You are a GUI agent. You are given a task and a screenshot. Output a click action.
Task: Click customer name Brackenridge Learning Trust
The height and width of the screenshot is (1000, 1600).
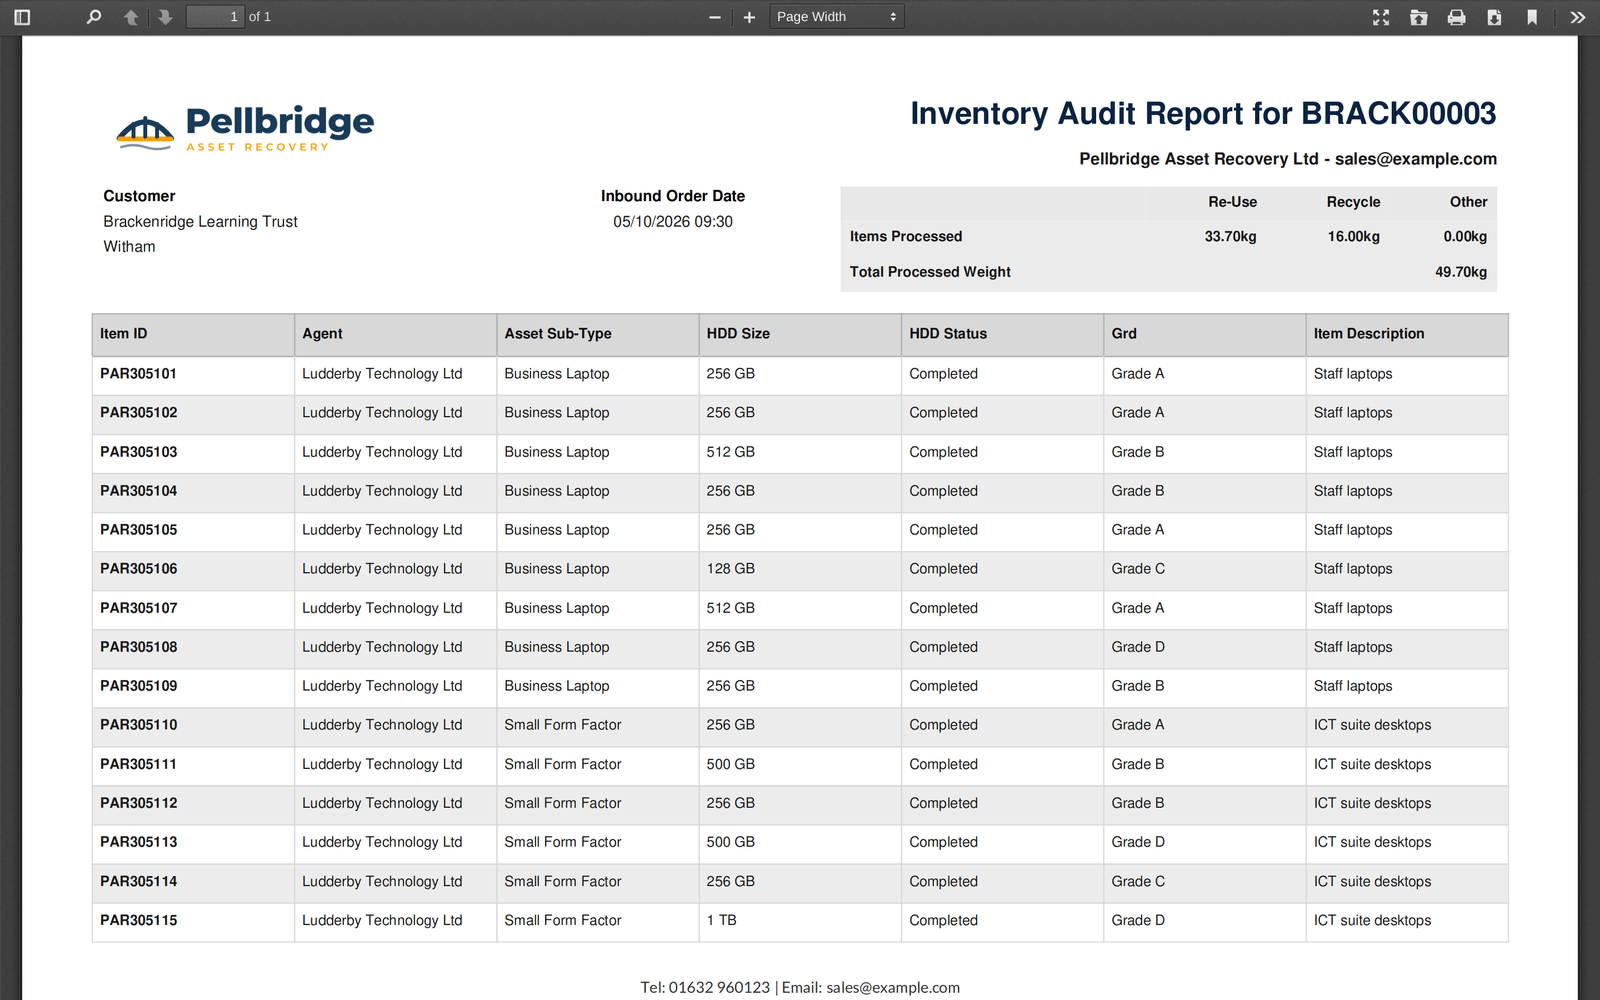201,222
